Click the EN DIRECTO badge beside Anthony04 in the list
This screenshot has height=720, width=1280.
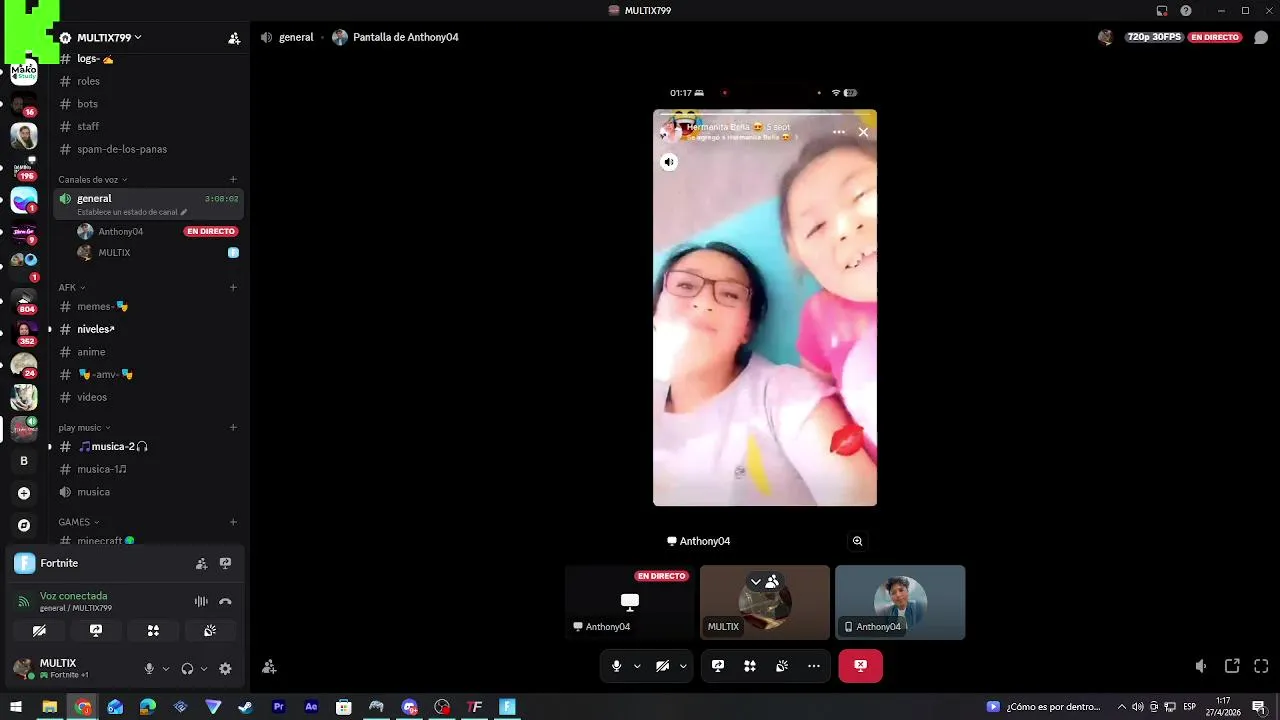(x=211, y=231)
